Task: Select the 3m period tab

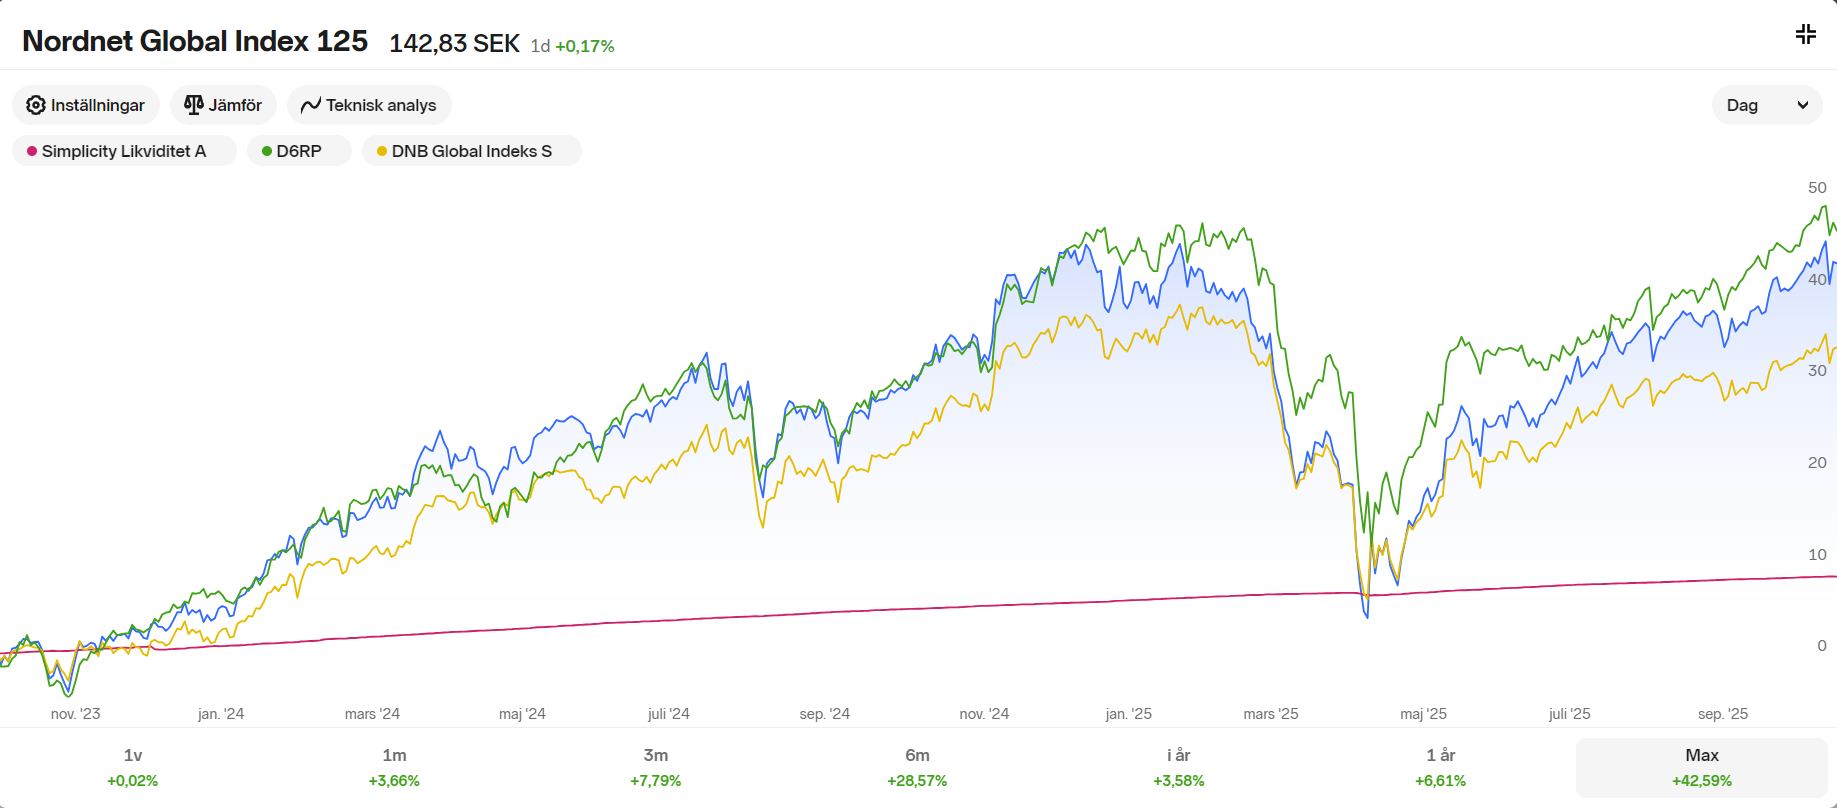Action: click(656, 767)
